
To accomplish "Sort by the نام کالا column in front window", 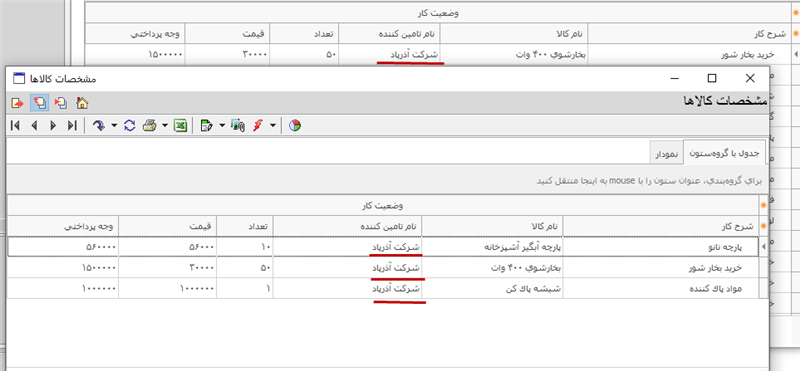I will point(492,226).
